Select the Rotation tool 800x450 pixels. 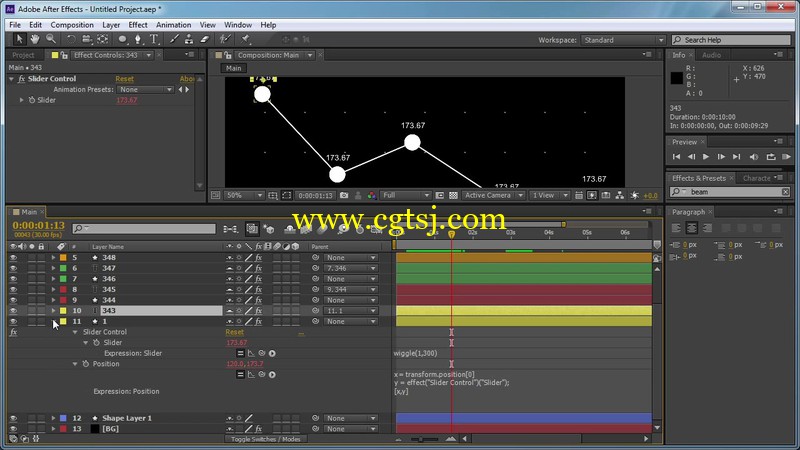pos(71,39)
